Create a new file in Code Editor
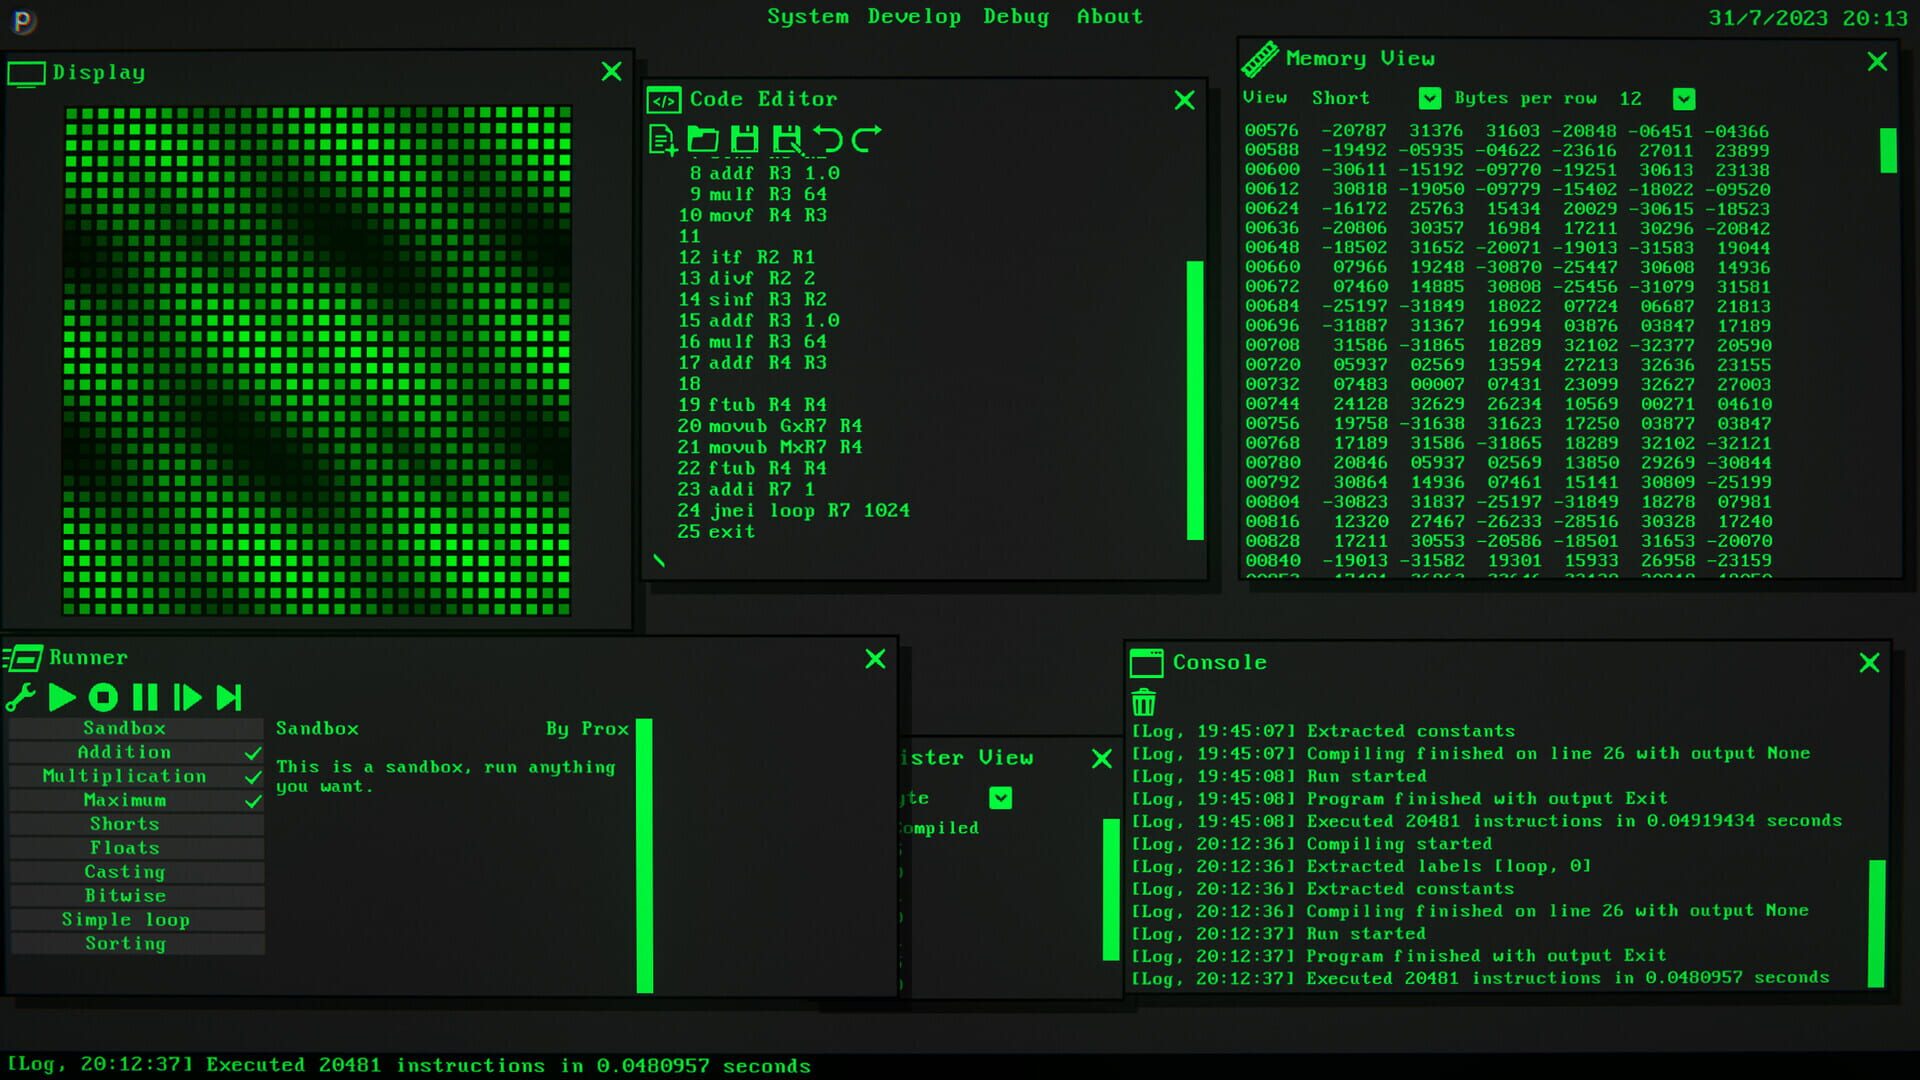The height and width of the screenshot is (1080, 1920). click(x=662, y=140)
